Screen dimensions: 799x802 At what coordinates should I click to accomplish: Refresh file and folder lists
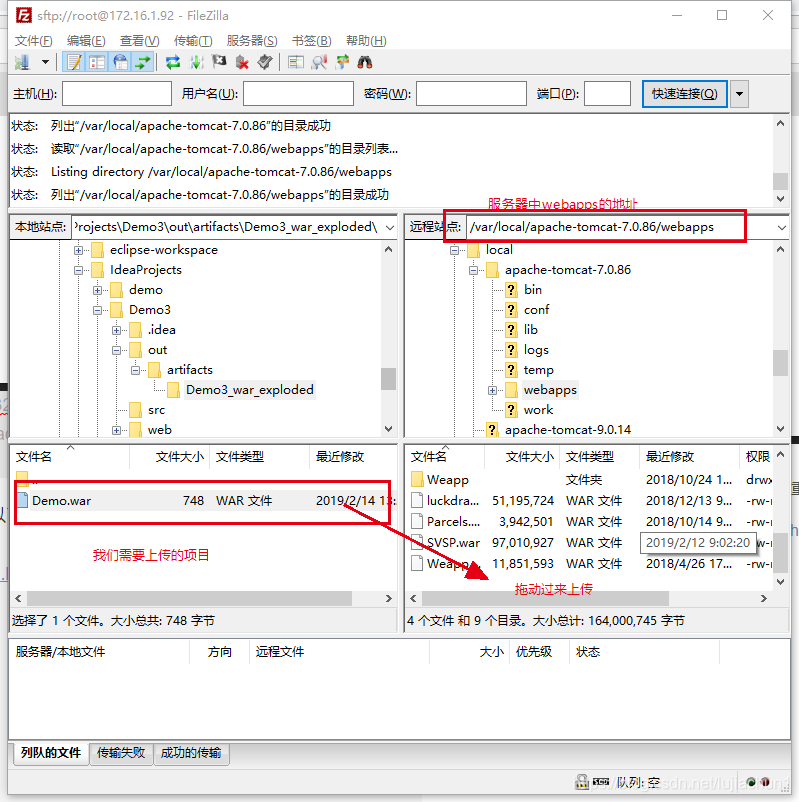(x=173, y=62)
